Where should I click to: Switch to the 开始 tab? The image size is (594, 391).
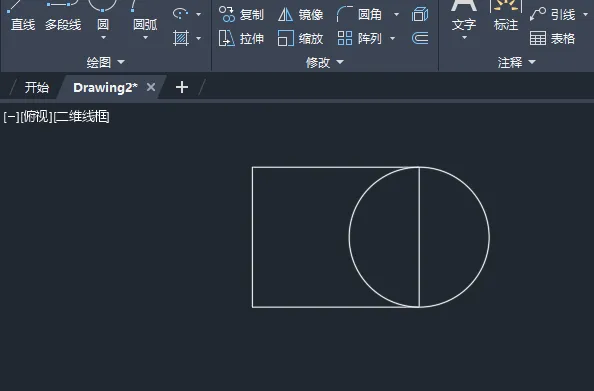coord(37,88)
